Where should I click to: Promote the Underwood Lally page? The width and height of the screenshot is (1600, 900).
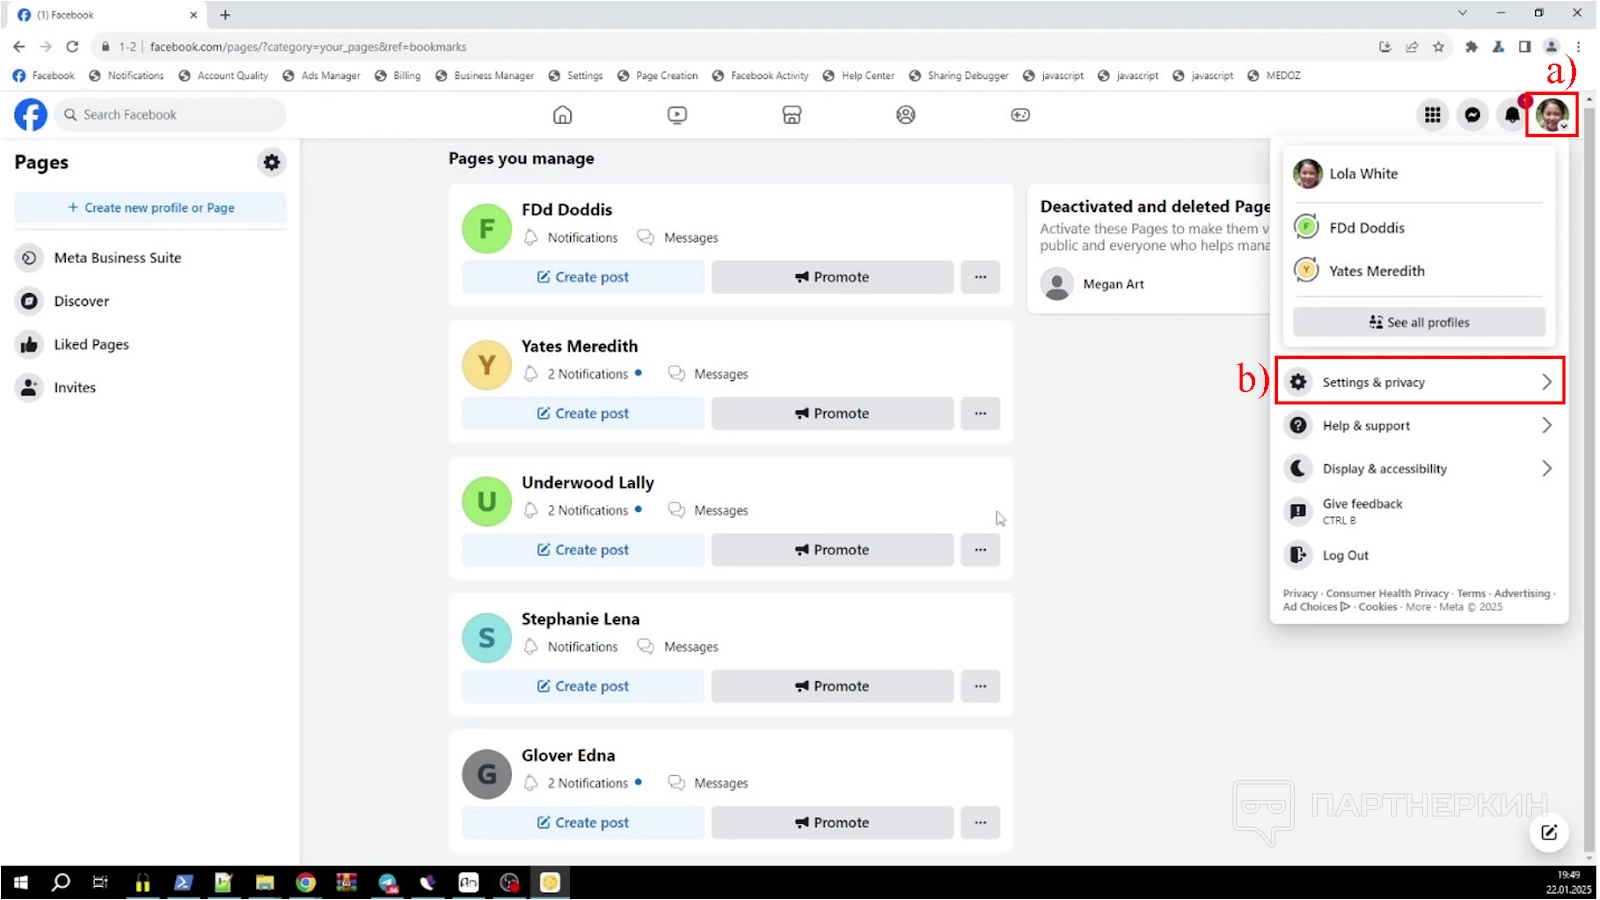[x=832, y=550]
